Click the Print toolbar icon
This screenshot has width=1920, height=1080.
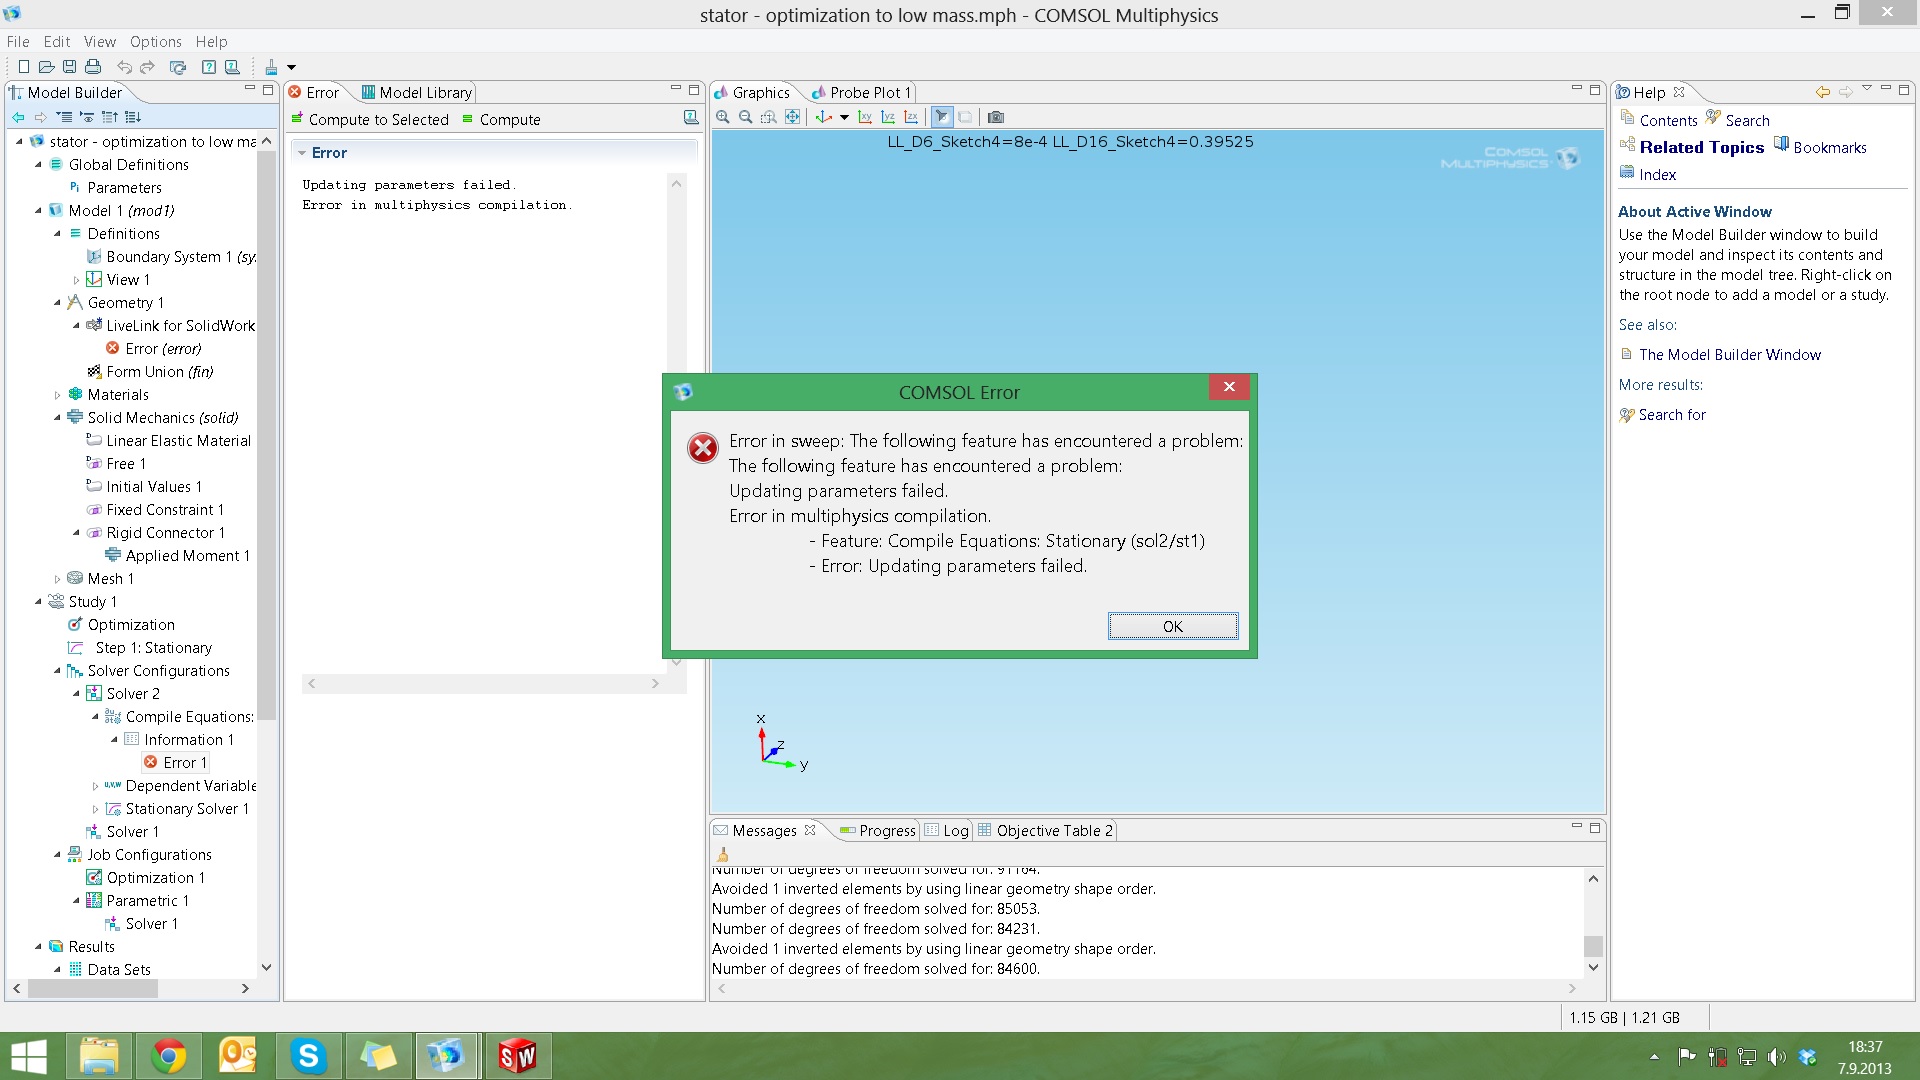pos(93,67)
